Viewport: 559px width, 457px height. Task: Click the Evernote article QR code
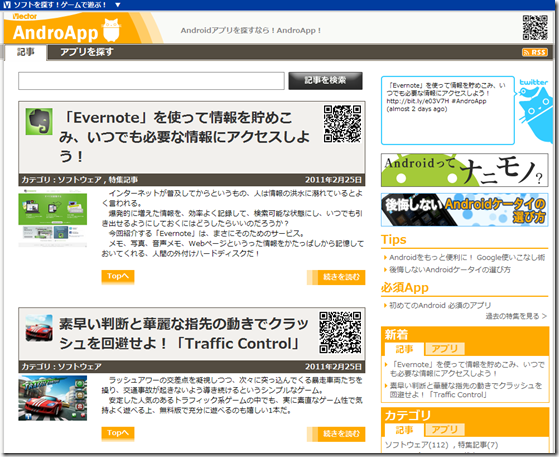342,124
